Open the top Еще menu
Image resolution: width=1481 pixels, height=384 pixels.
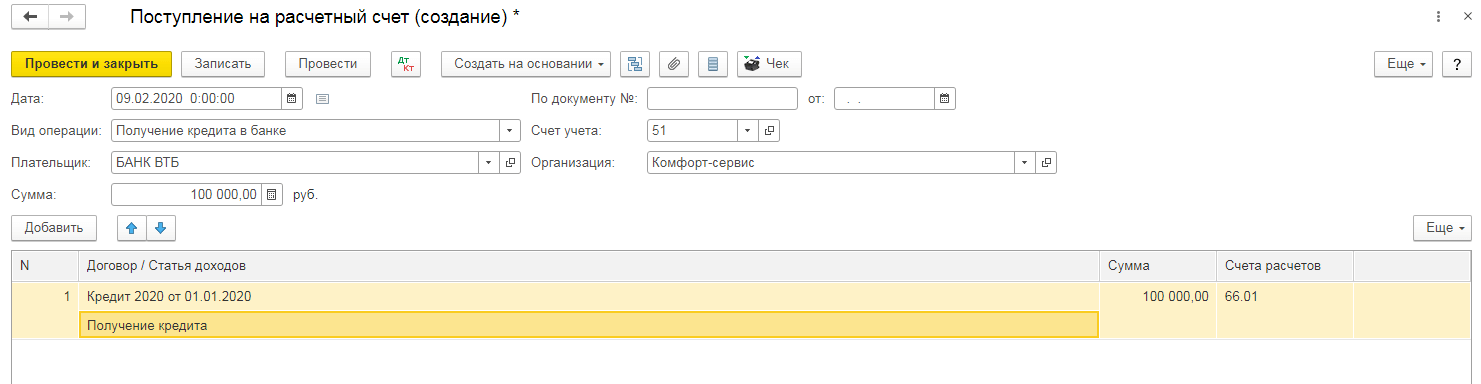1405,64
